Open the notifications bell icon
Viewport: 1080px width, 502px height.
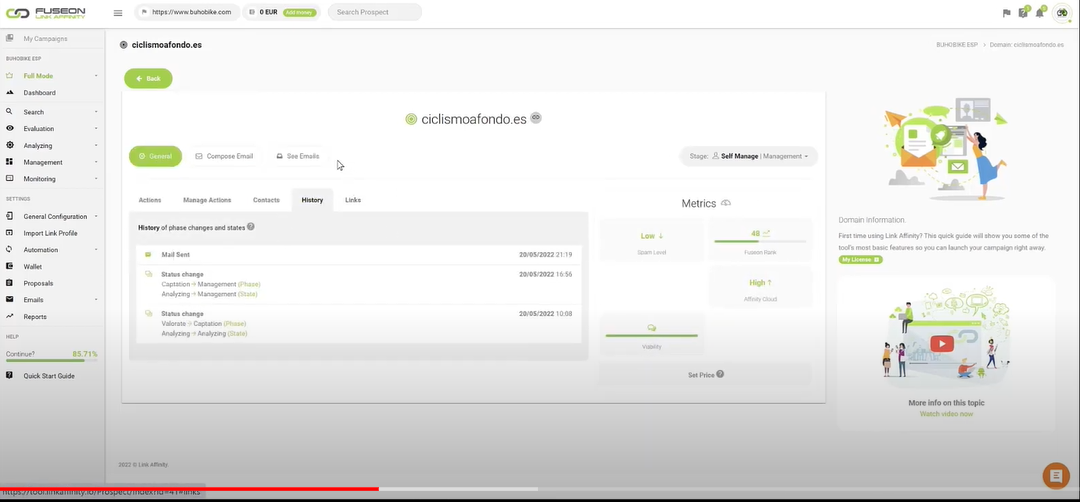click(1039, 13)
